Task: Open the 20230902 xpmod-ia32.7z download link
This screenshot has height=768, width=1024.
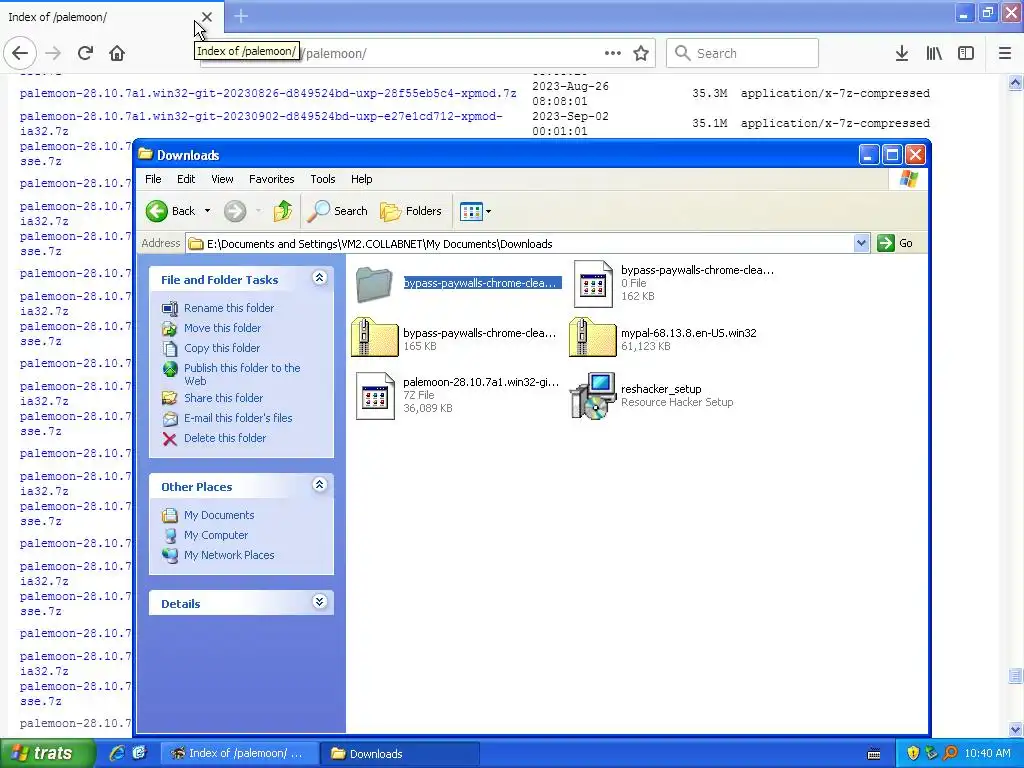Action: 261,123
